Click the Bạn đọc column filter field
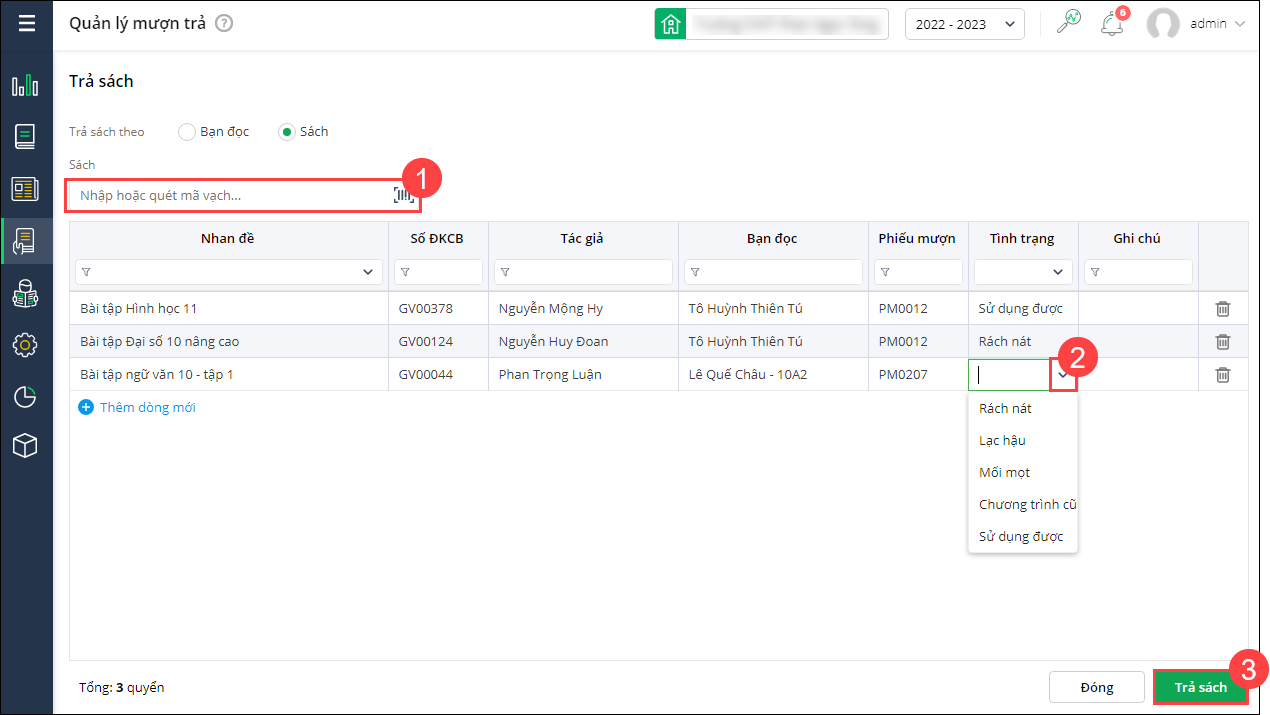 point(773,272)
